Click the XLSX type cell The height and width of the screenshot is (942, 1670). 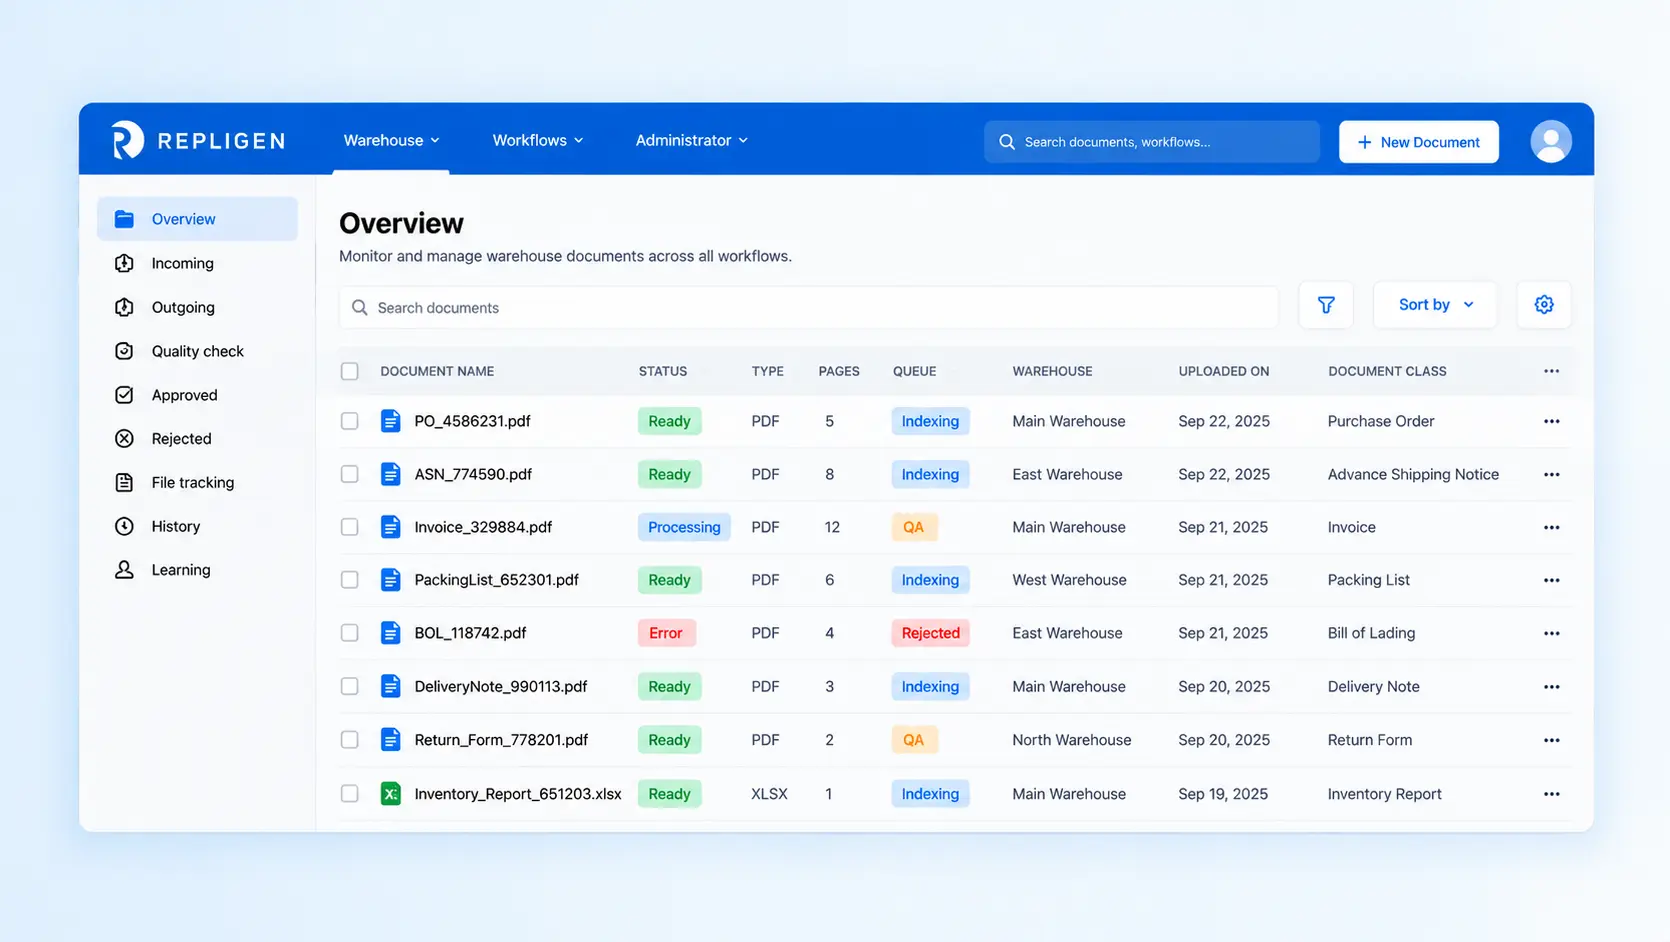coord(769,794)
